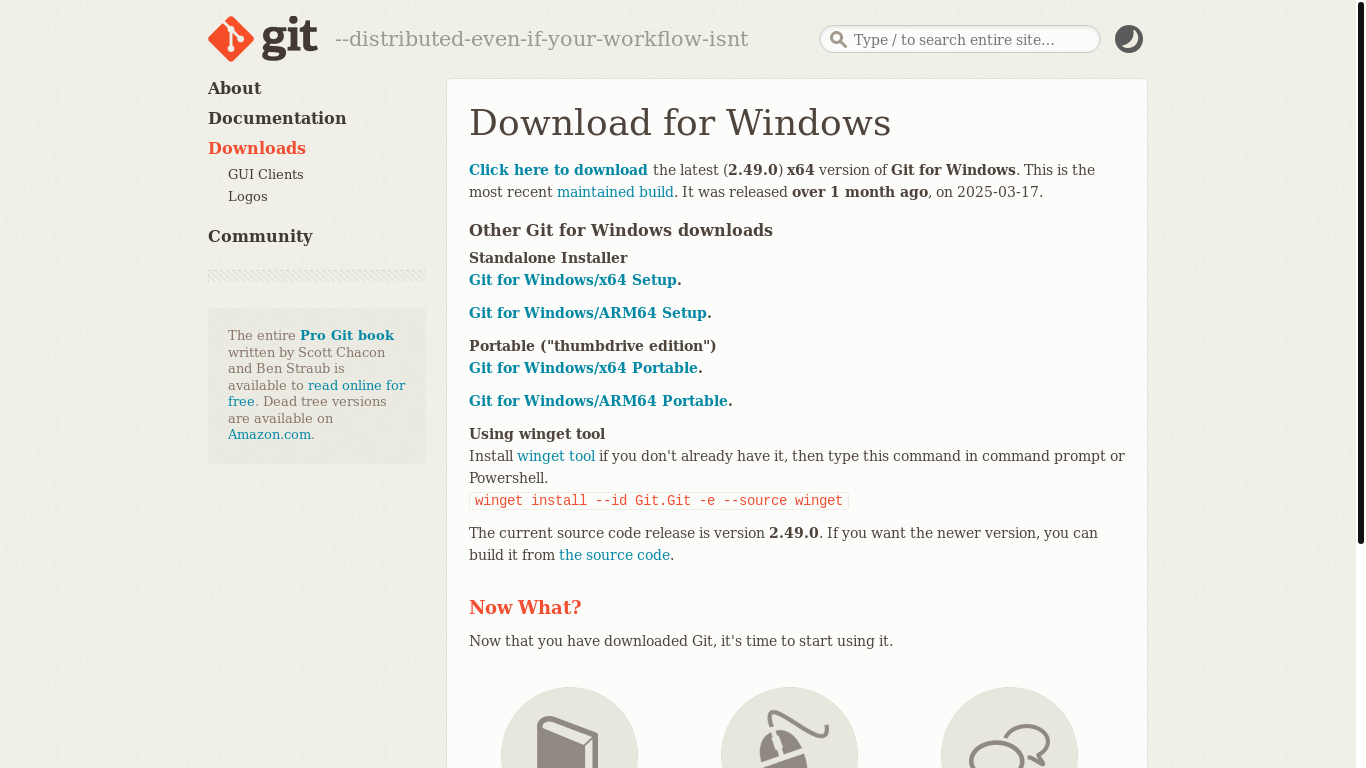Click the 'Portable ("thumbdrive edition")' subheading
The height and width of the screenshot is (768, 1366).
pos(593,346)
